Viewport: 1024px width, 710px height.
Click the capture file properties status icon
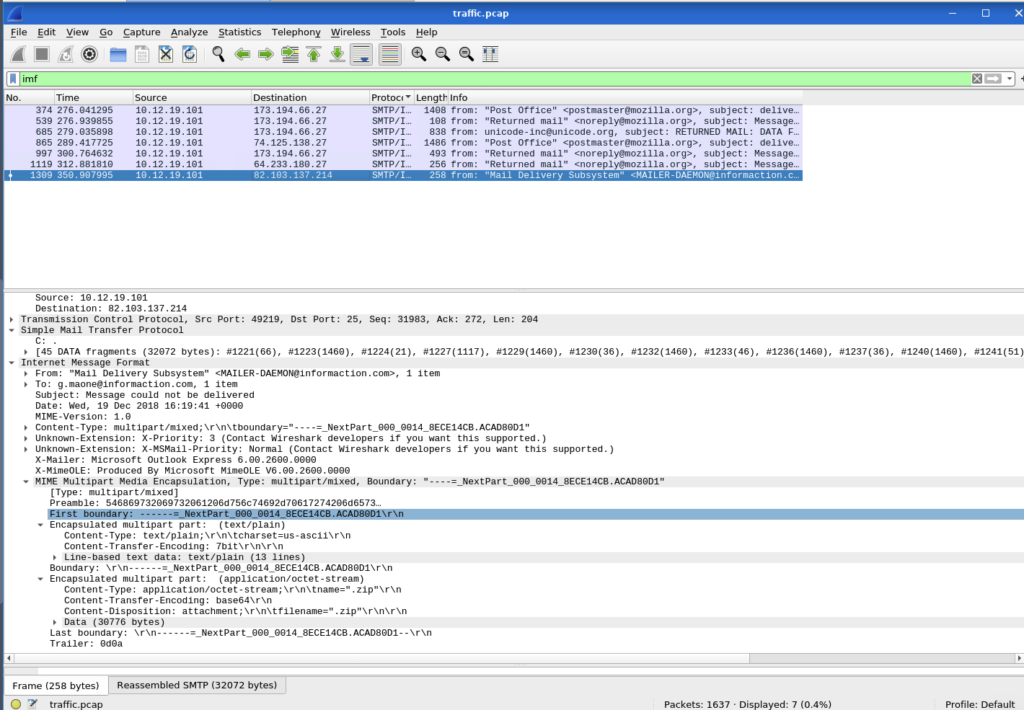33,703
